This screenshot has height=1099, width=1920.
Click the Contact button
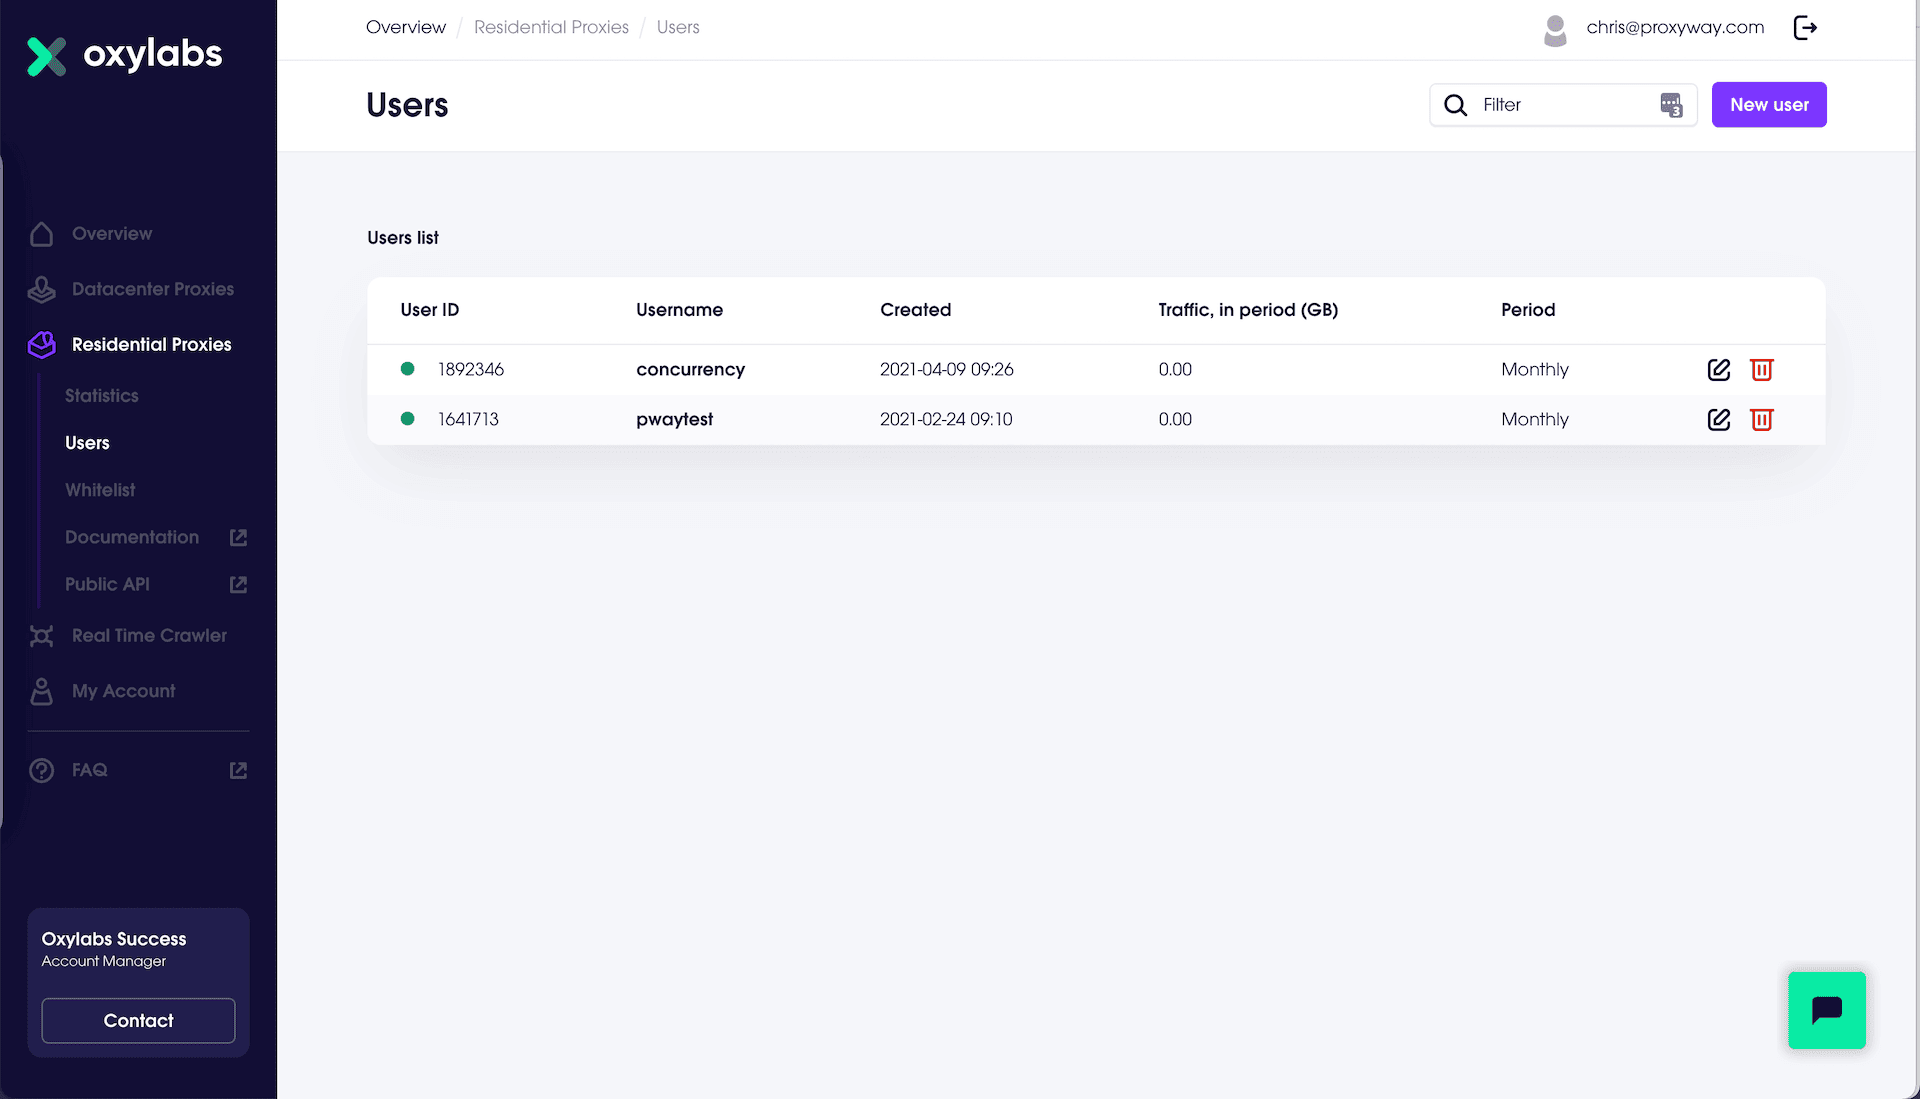coord(138,1021)
